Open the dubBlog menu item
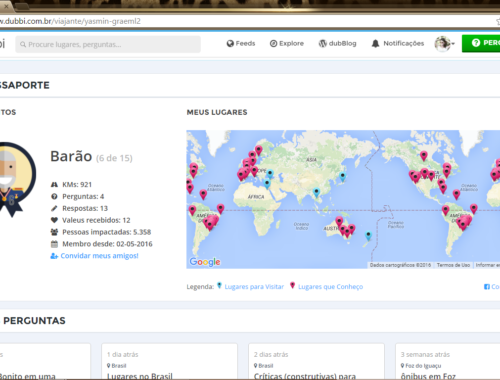Screen dimensions: 500x380 338,43
